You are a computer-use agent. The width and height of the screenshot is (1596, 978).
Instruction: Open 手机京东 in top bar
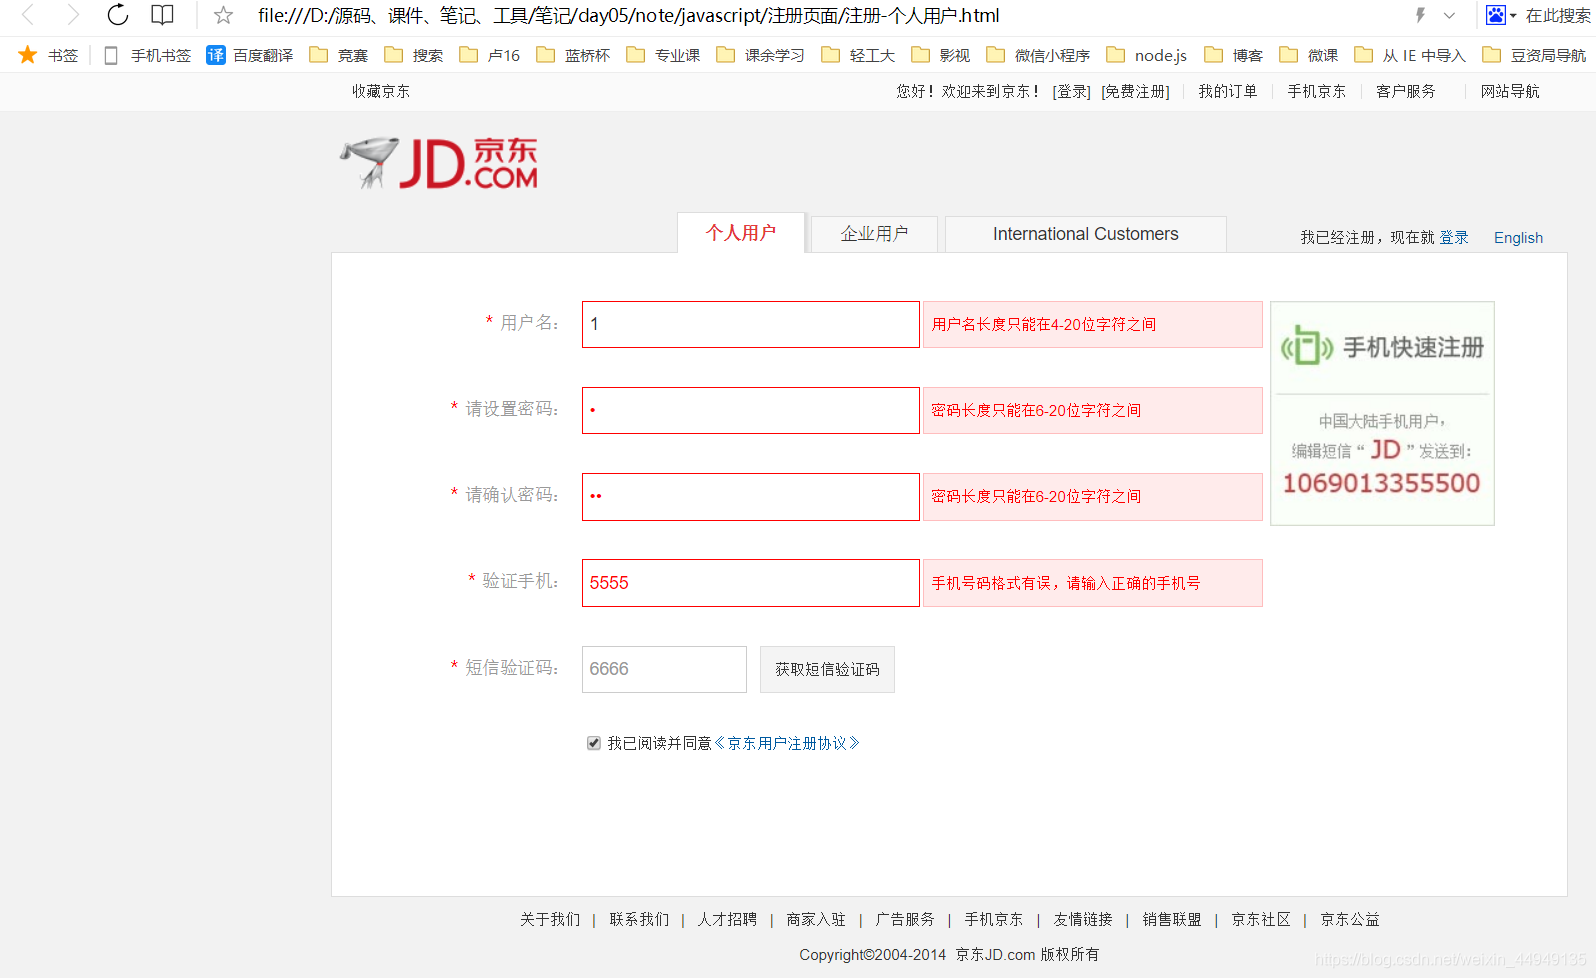1317,91
